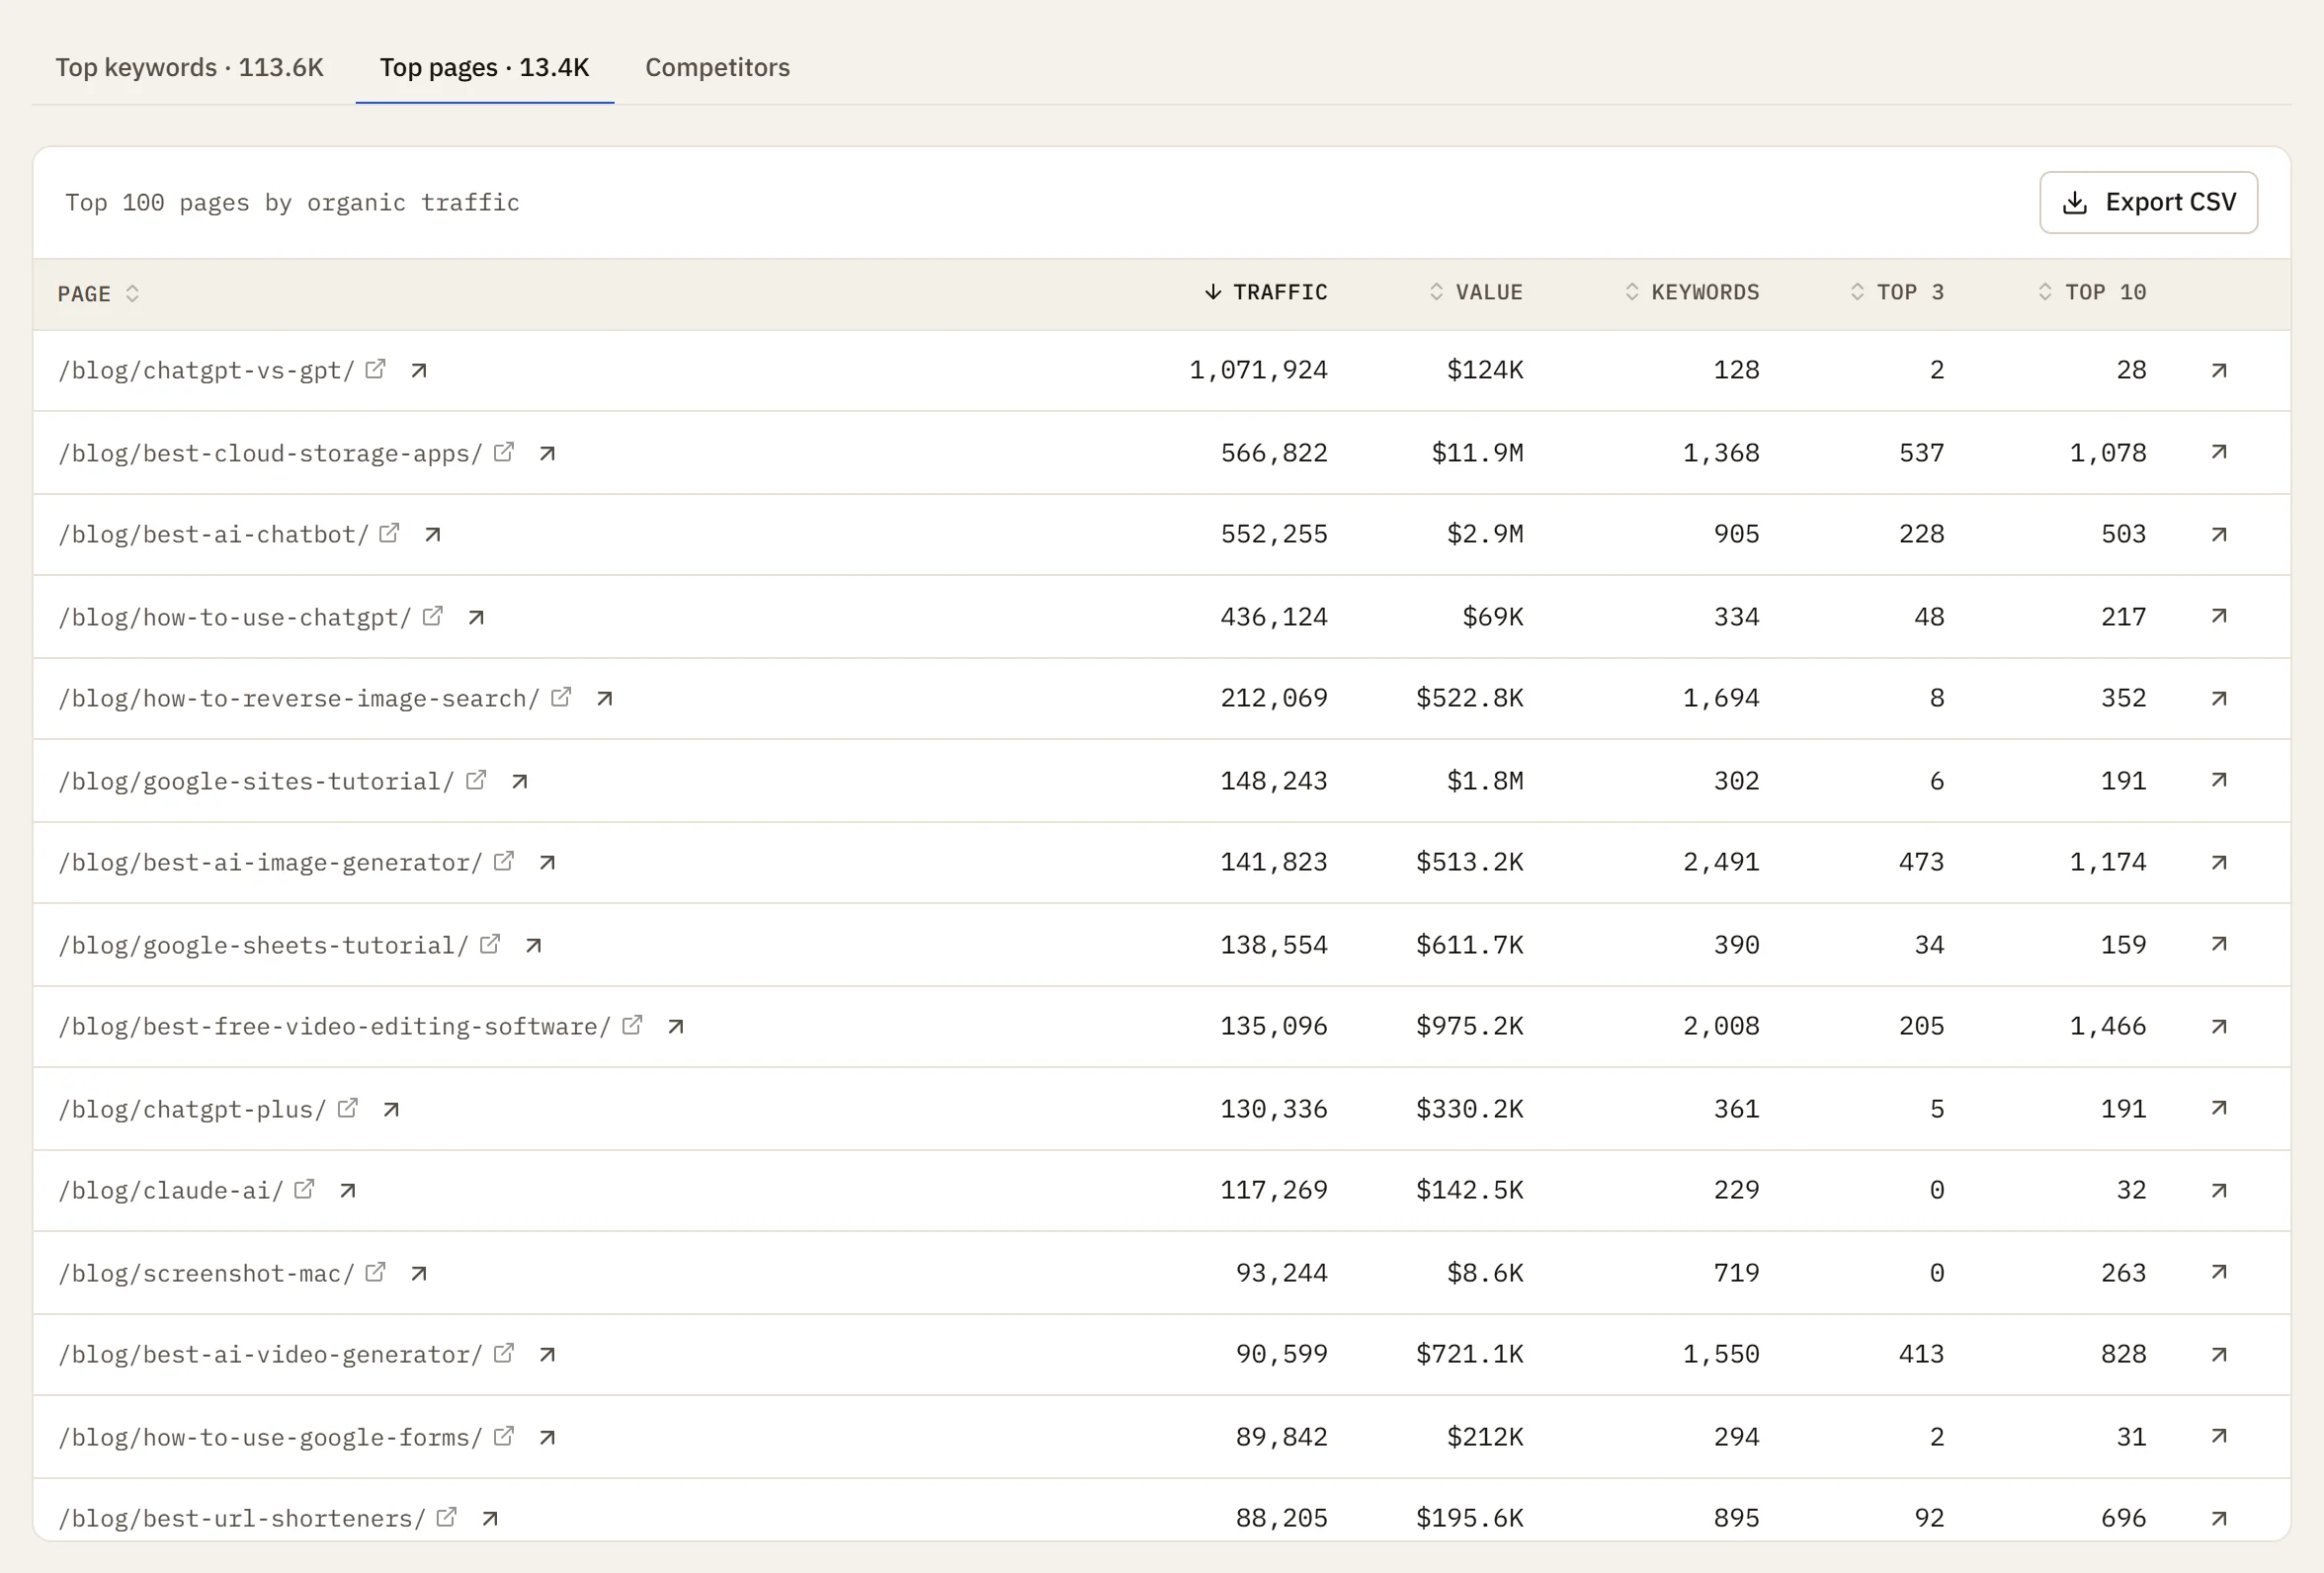Click the arrow icon beside /blog/how-to-use-chatgpt/ path
The width and height of the screenshot is (2324, 1573).
coord(476,618)
